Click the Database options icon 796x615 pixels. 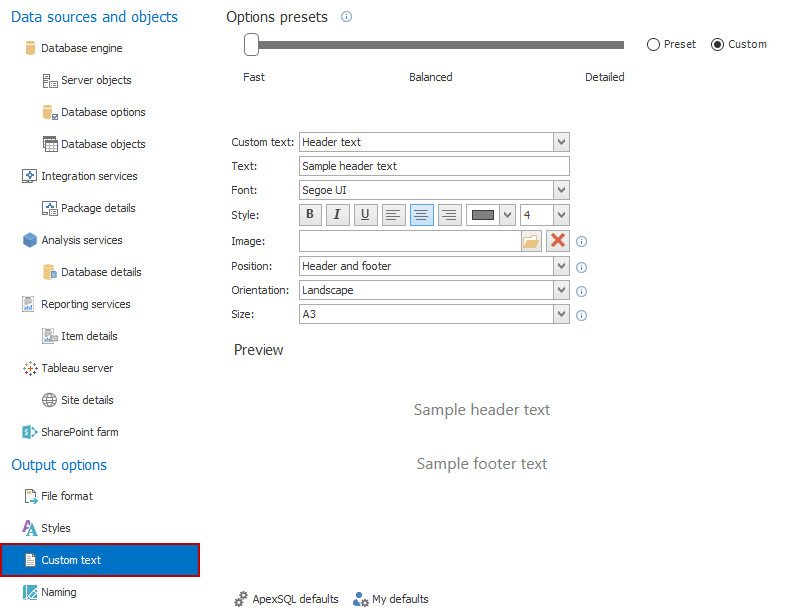(x=50, y=113)
